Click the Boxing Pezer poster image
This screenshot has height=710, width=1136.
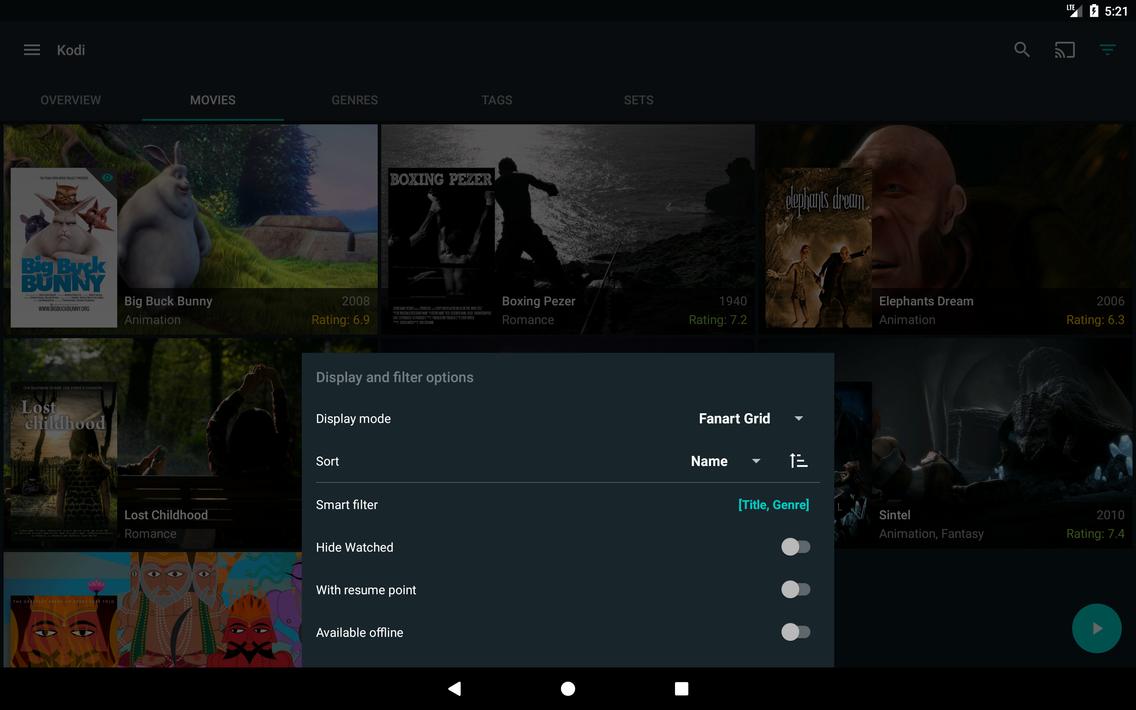[x=441, y=248]
